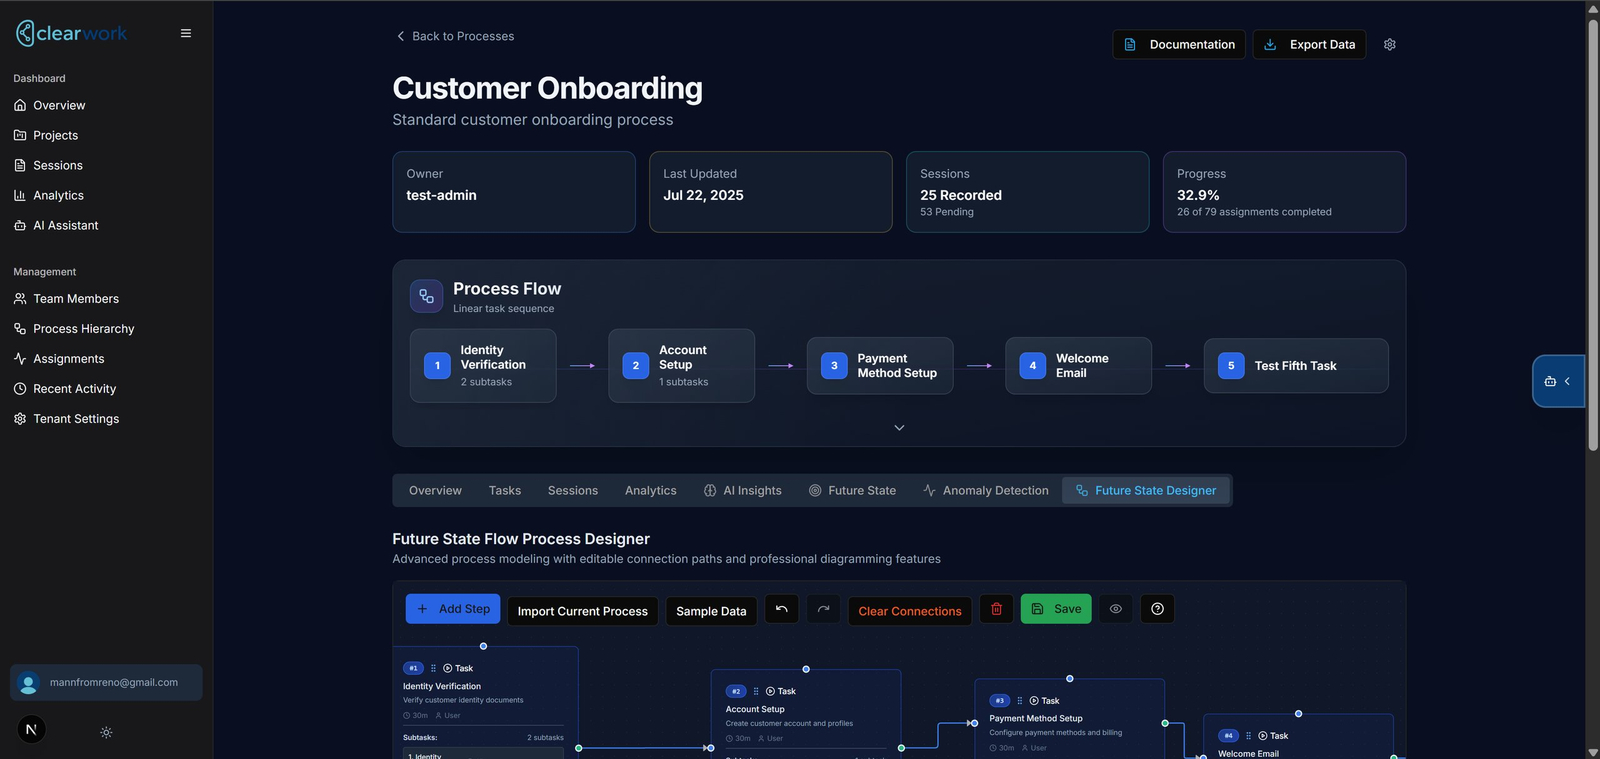Toggle the preview eye icon
The width and height of the screenshot is (1600, 759).
tap(1116, 609)
